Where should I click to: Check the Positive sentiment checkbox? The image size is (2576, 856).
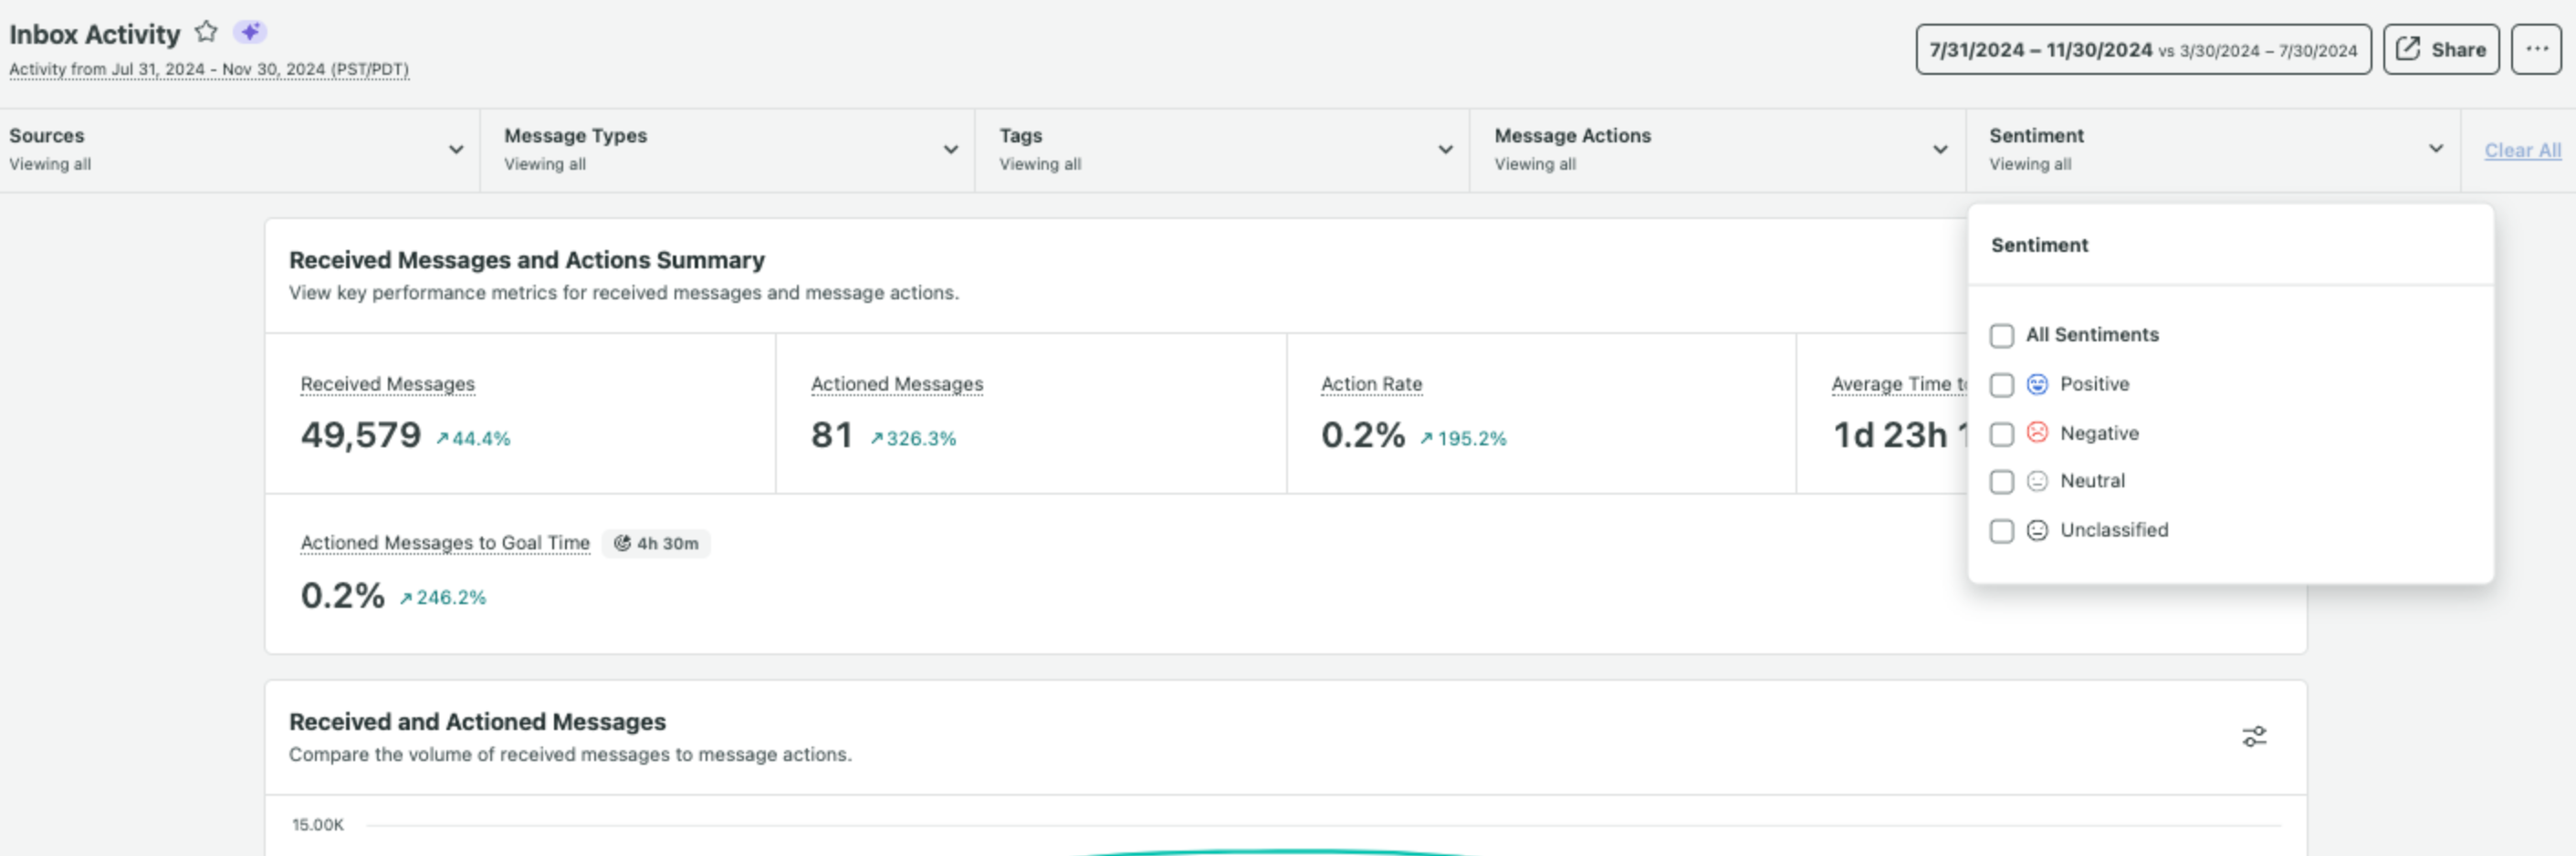point(2001,385)
